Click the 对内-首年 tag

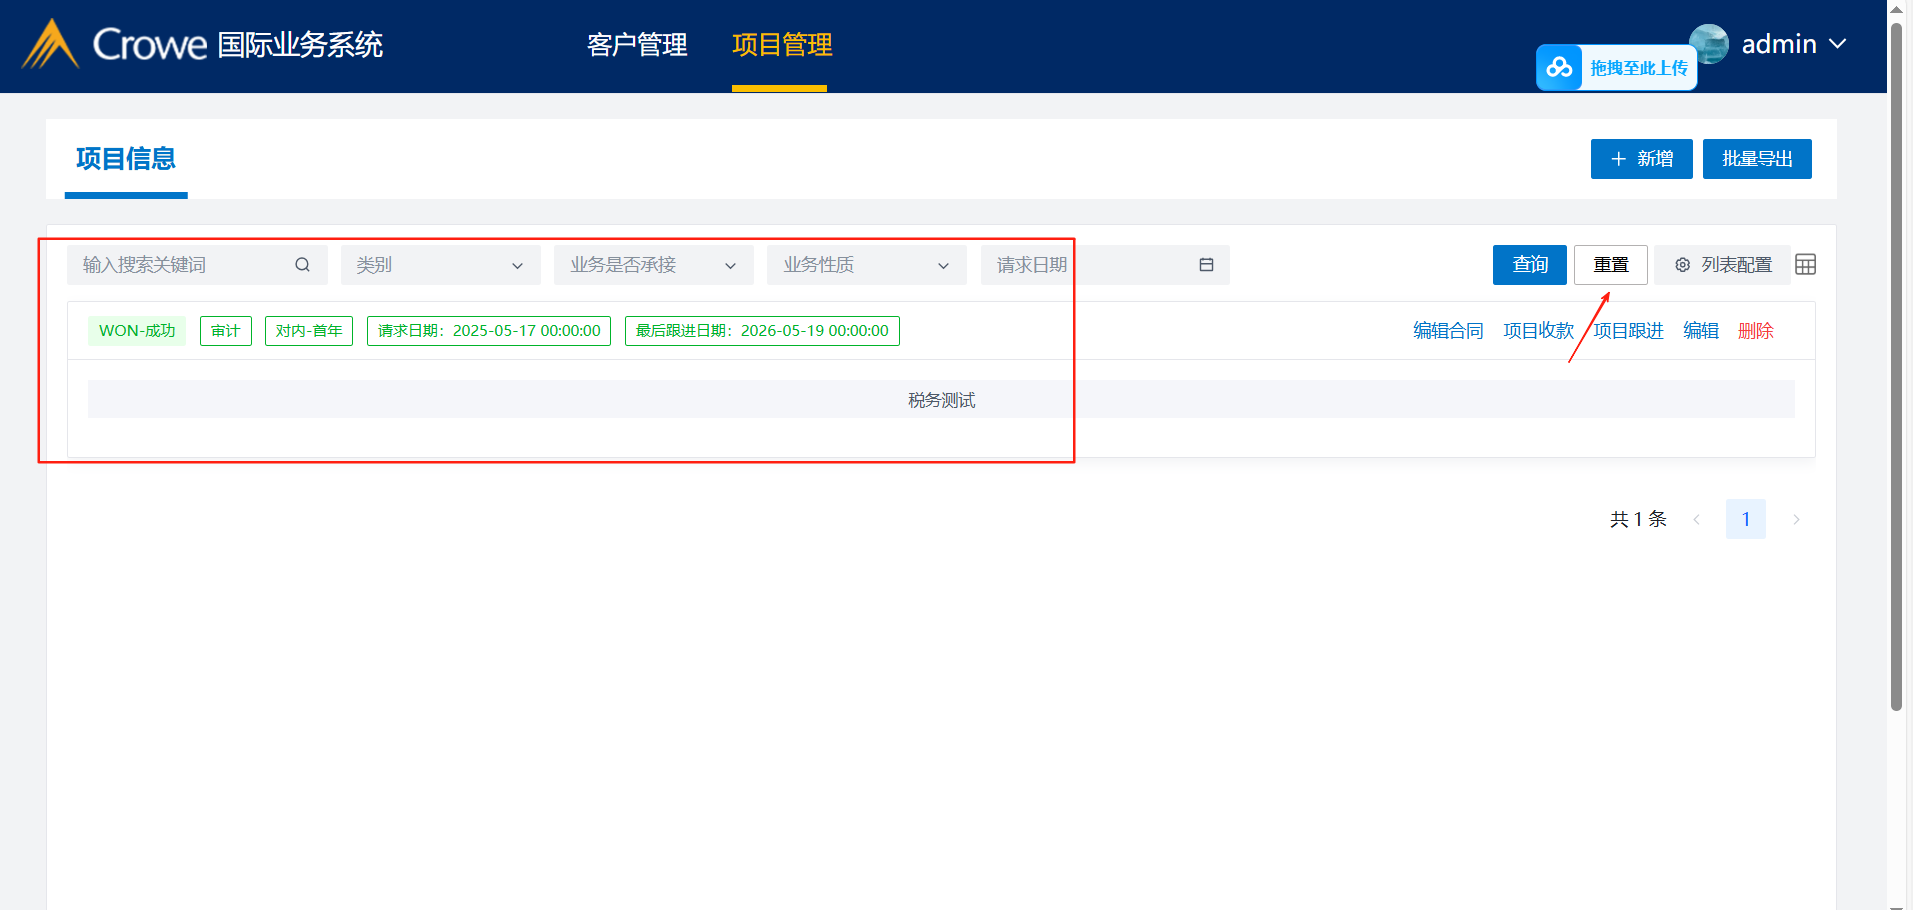309,331
